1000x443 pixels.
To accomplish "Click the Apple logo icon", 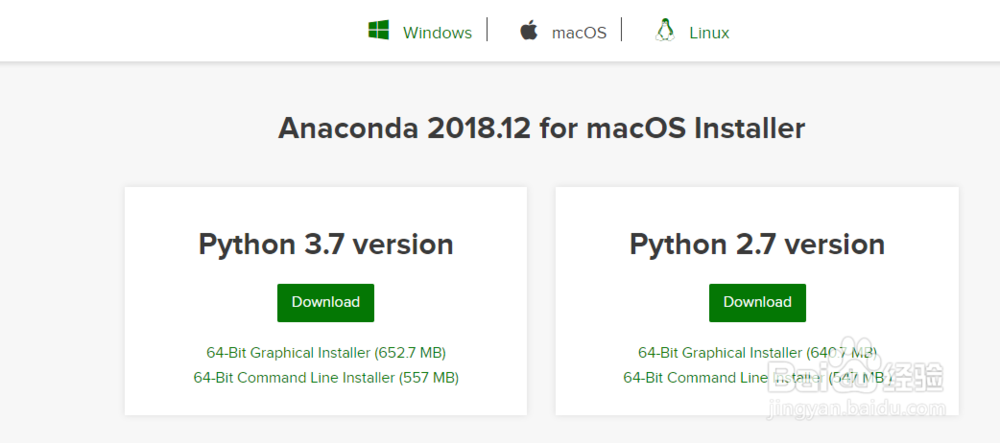I will point(529,30).
